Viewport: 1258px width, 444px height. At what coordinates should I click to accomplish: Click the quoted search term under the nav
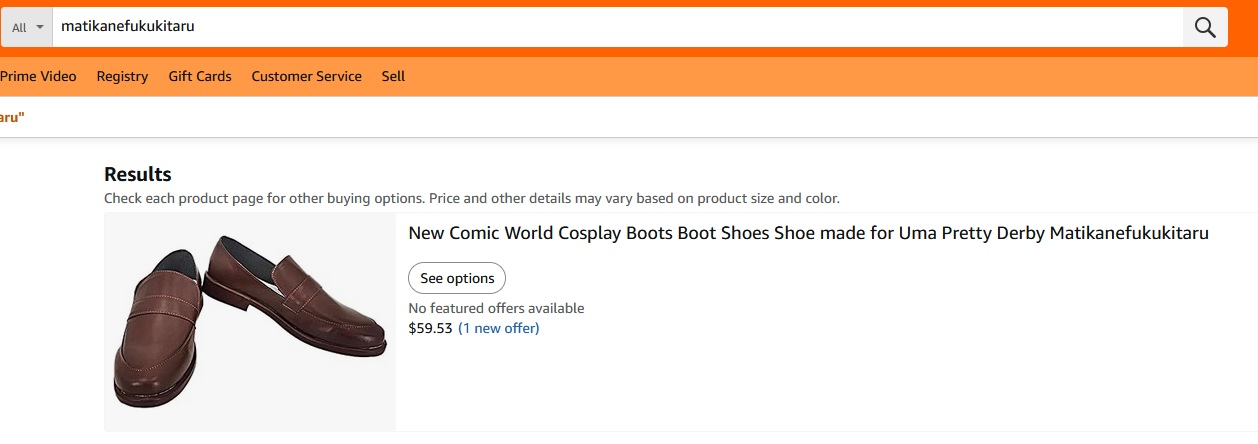[x=11, y=117]
